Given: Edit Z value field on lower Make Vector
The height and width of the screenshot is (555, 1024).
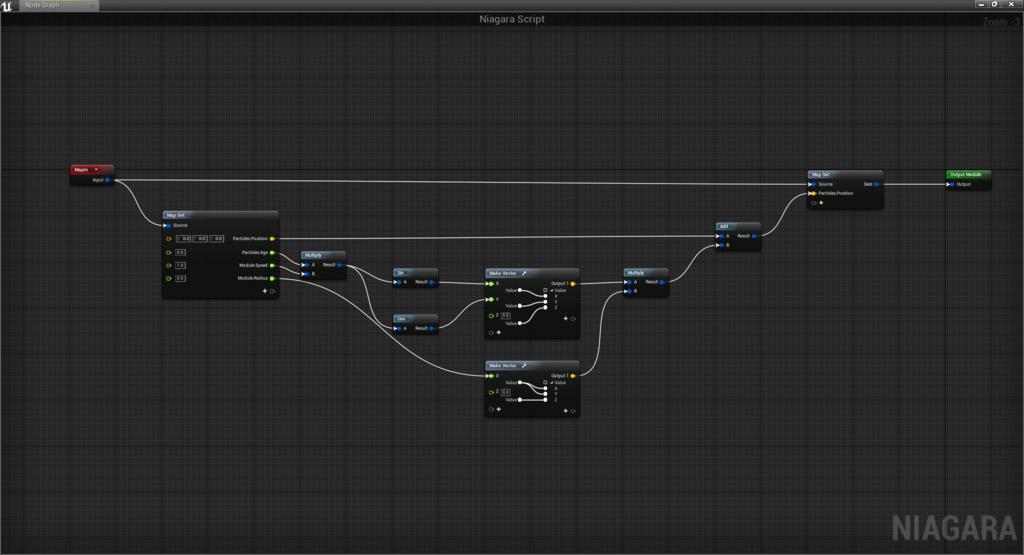Looking at the screenshot, I should coord(505,392).
